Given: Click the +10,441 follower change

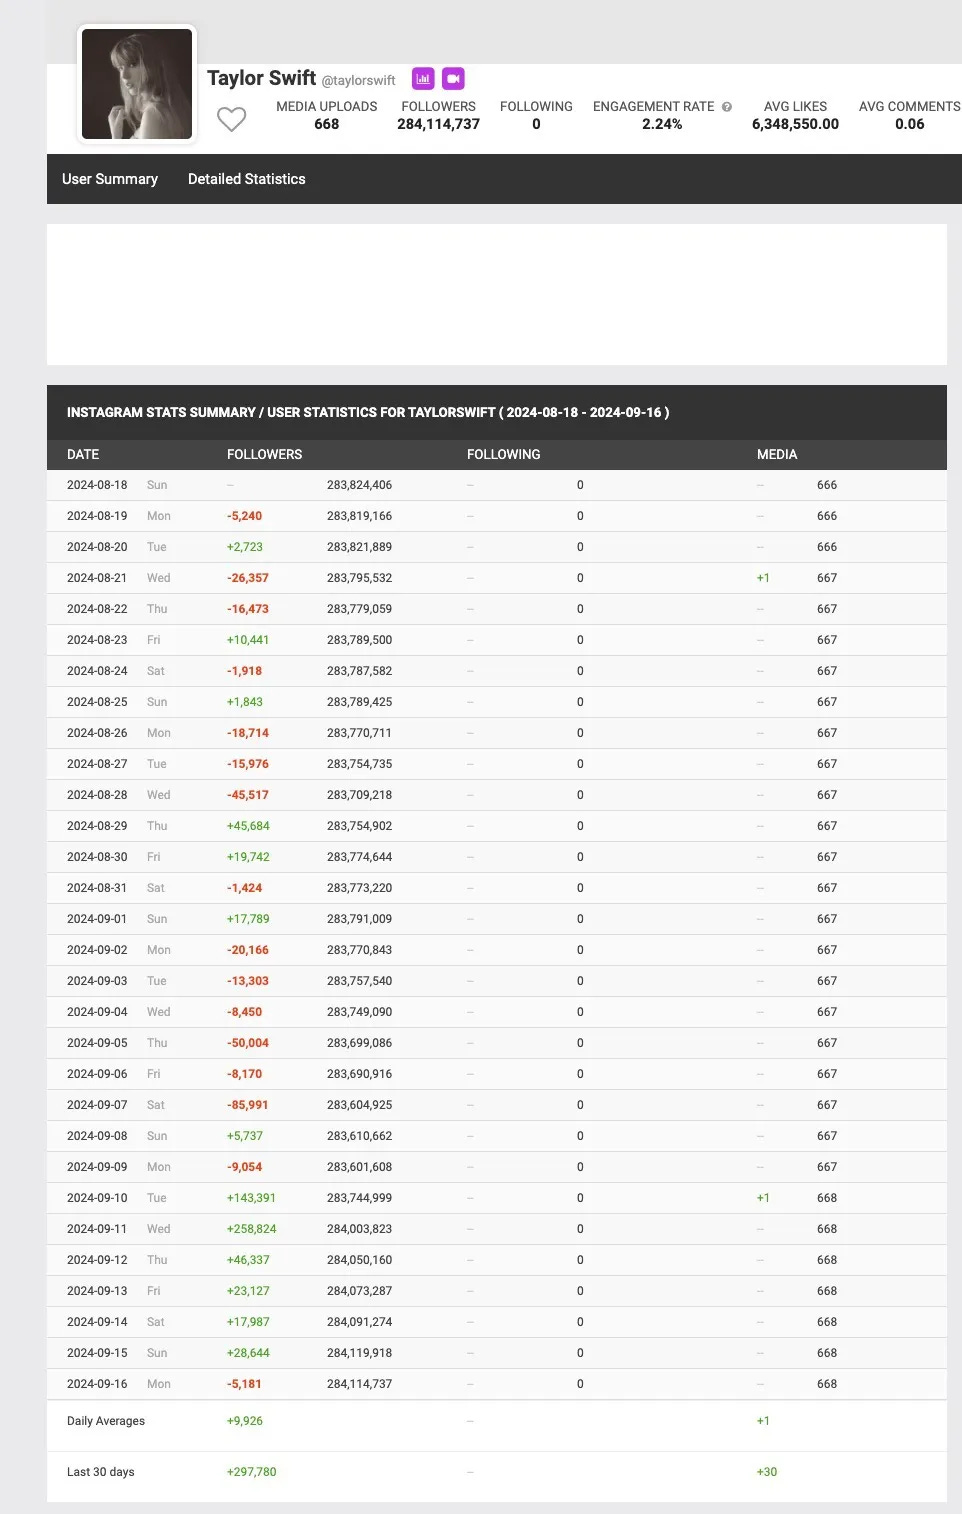Looking at the screenshot, I should click(248, 640).
